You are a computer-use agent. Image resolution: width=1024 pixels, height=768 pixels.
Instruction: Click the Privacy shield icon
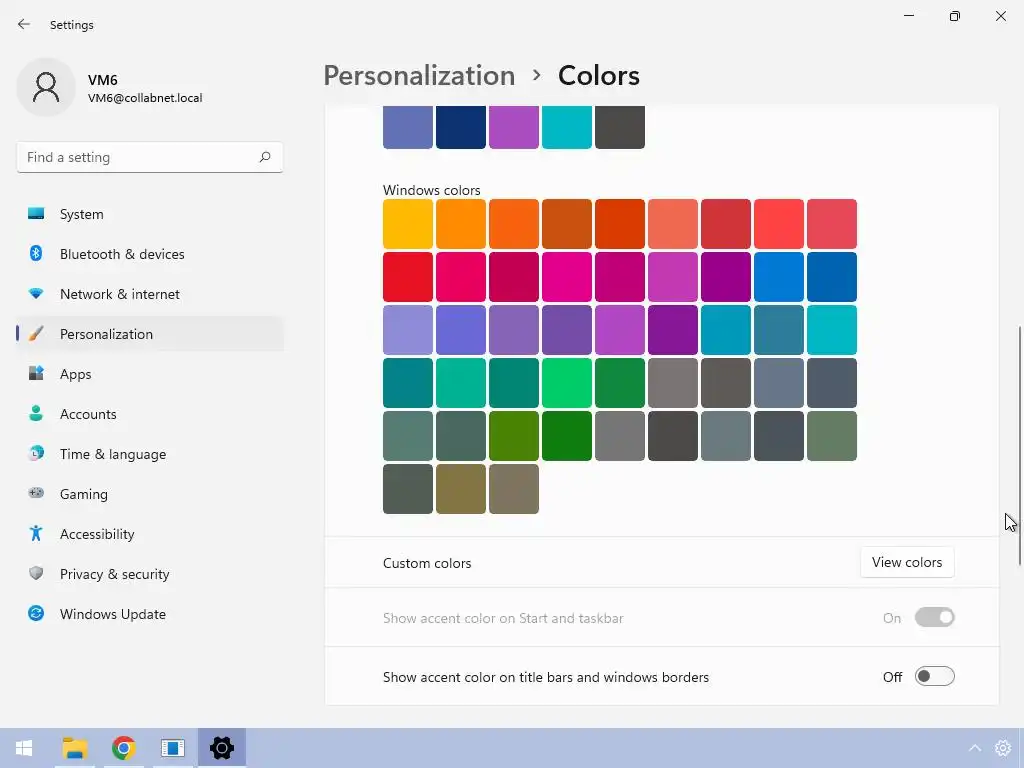point(36,573)
